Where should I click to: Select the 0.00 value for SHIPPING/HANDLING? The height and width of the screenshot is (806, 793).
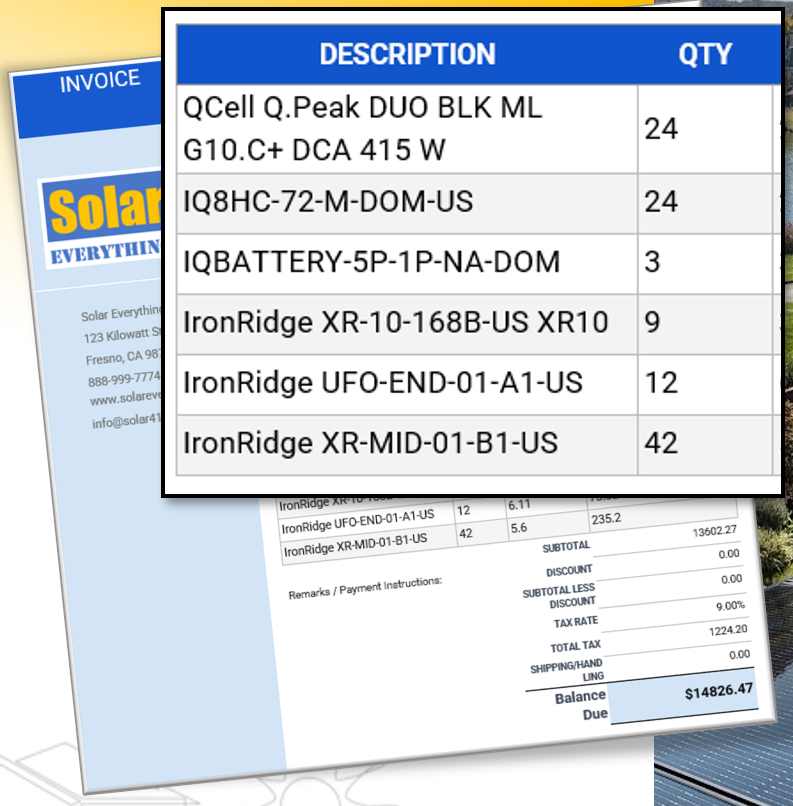point(740,654)
